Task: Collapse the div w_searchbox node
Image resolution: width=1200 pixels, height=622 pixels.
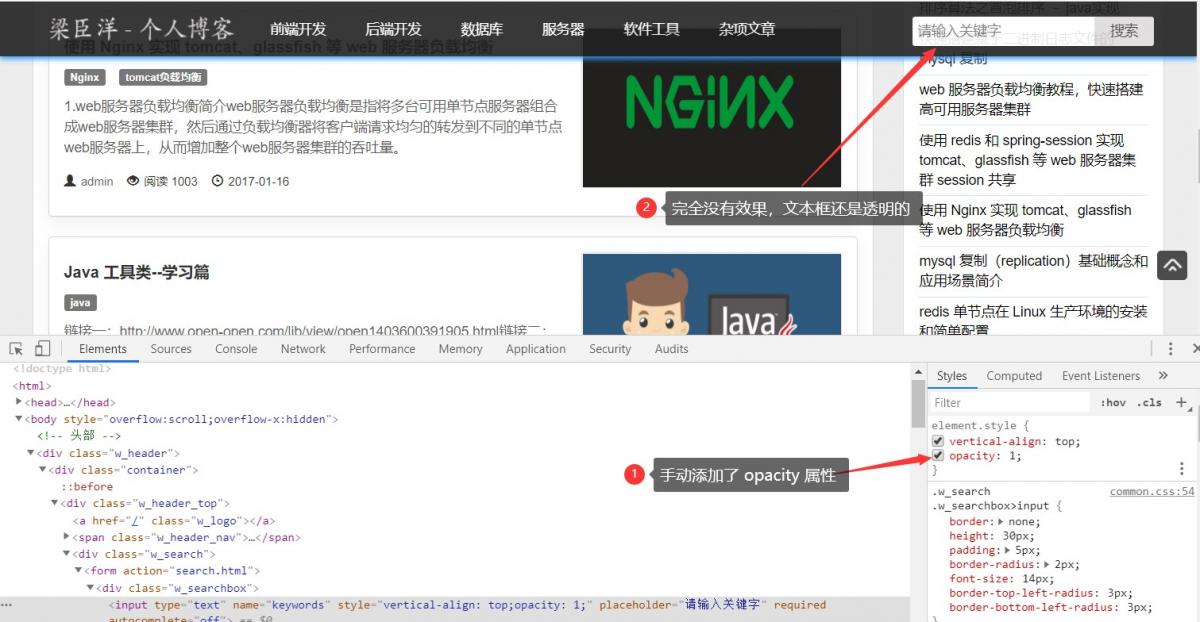Action: 90,588
